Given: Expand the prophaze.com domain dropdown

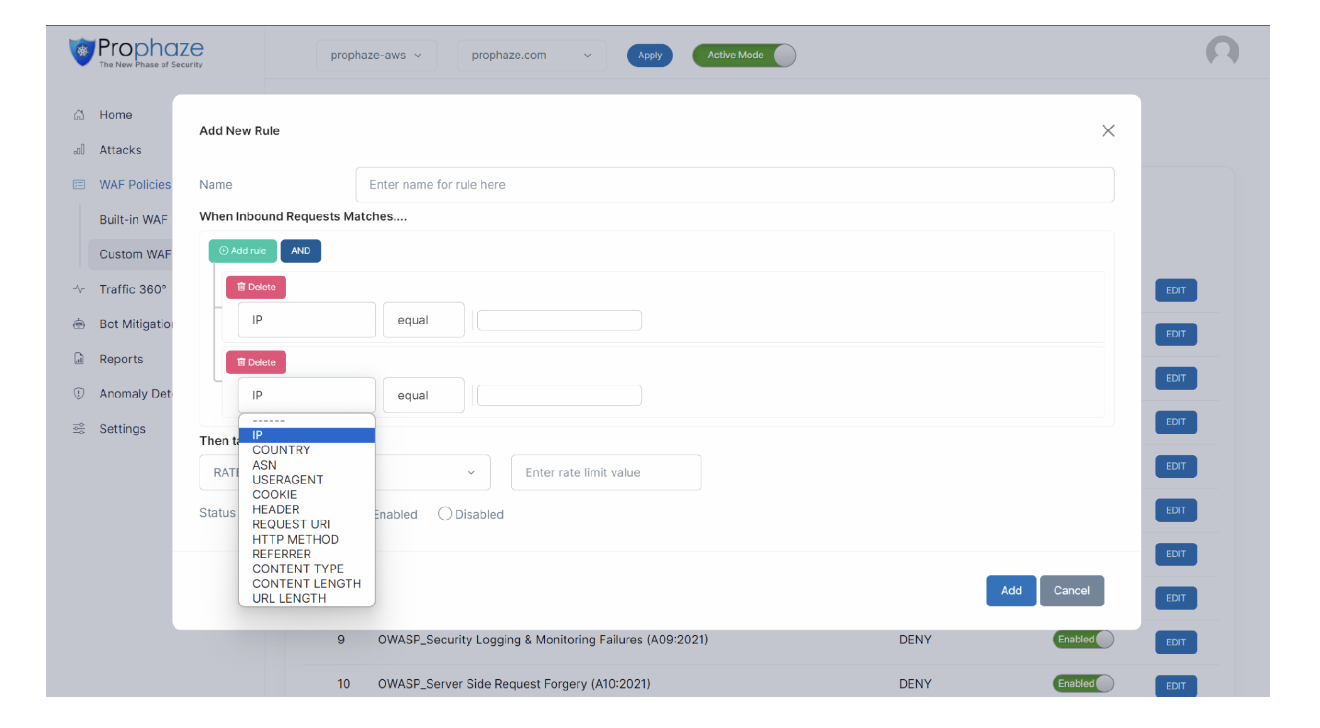Looking at the screenshot, I should (x=531, y=55).
